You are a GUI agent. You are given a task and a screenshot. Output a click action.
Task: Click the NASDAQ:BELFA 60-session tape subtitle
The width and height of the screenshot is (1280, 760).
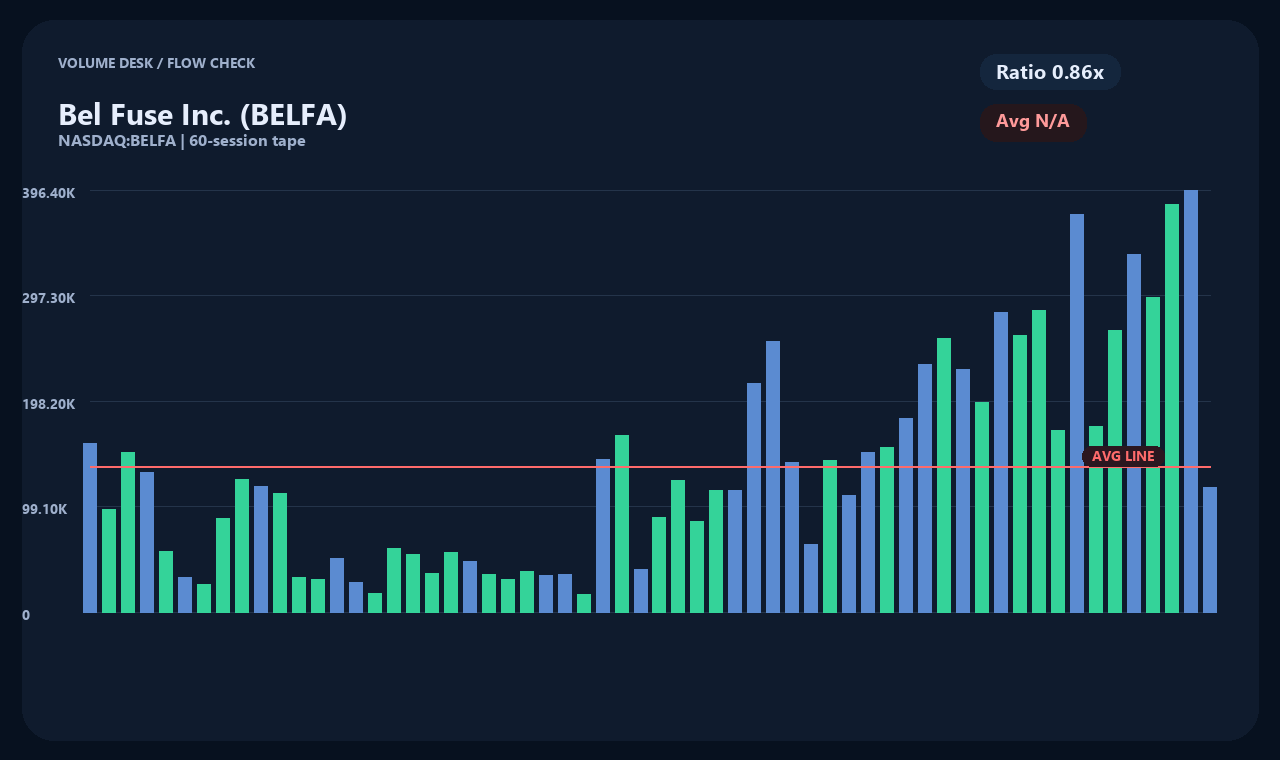pos(182,141)
